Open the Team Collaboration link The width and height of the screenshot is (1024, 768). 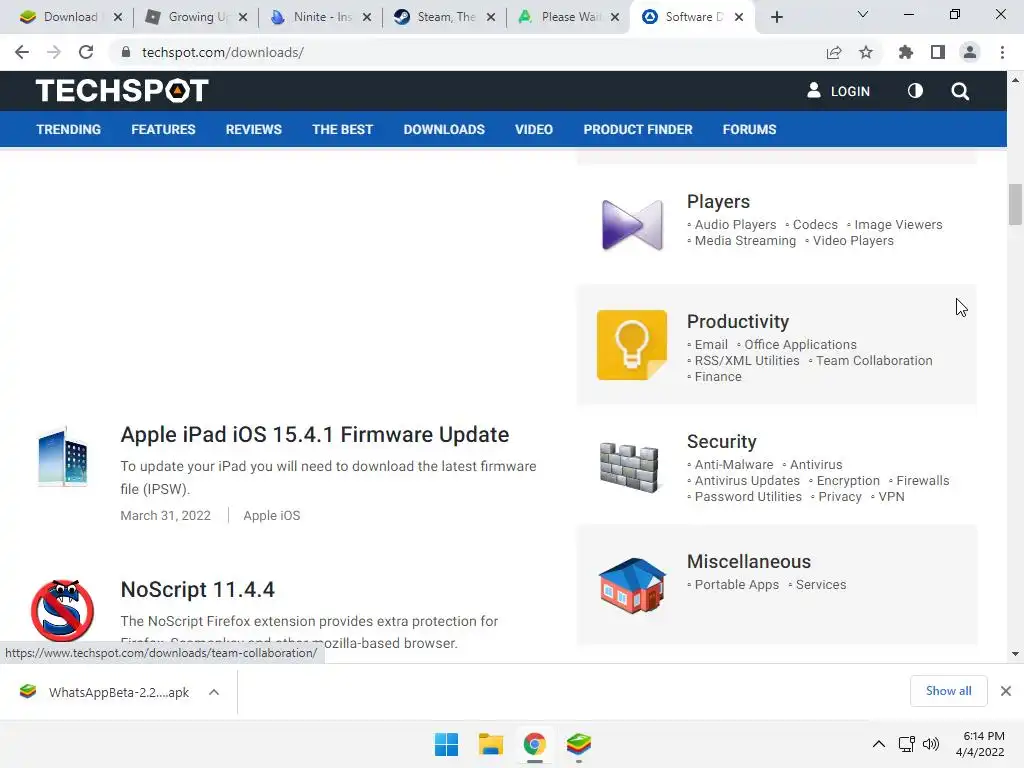coord(874,360)
